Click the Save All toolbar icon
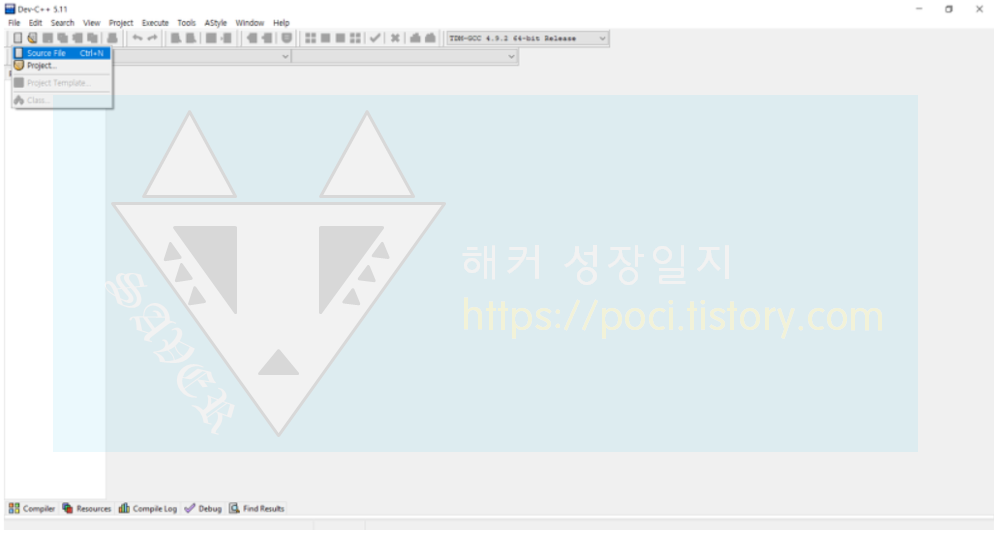 [x=62, y=38]
